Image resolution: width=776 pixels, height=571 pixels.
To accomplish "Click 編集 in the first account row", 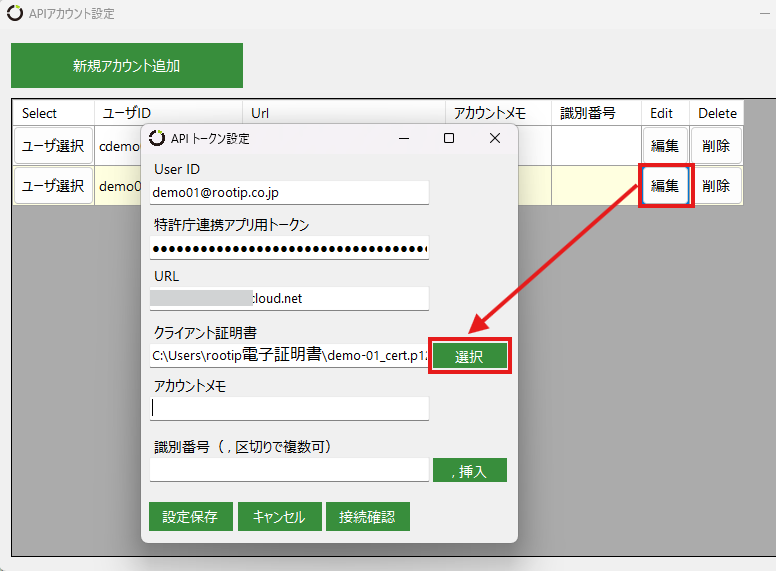I will [x=664, y=145].
